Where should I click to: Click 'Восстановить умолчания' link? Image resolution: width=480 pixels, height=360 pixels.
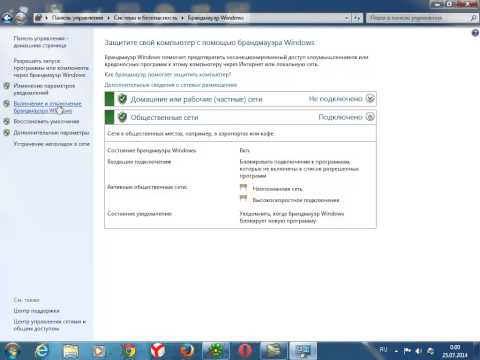[x=46, y=121]
